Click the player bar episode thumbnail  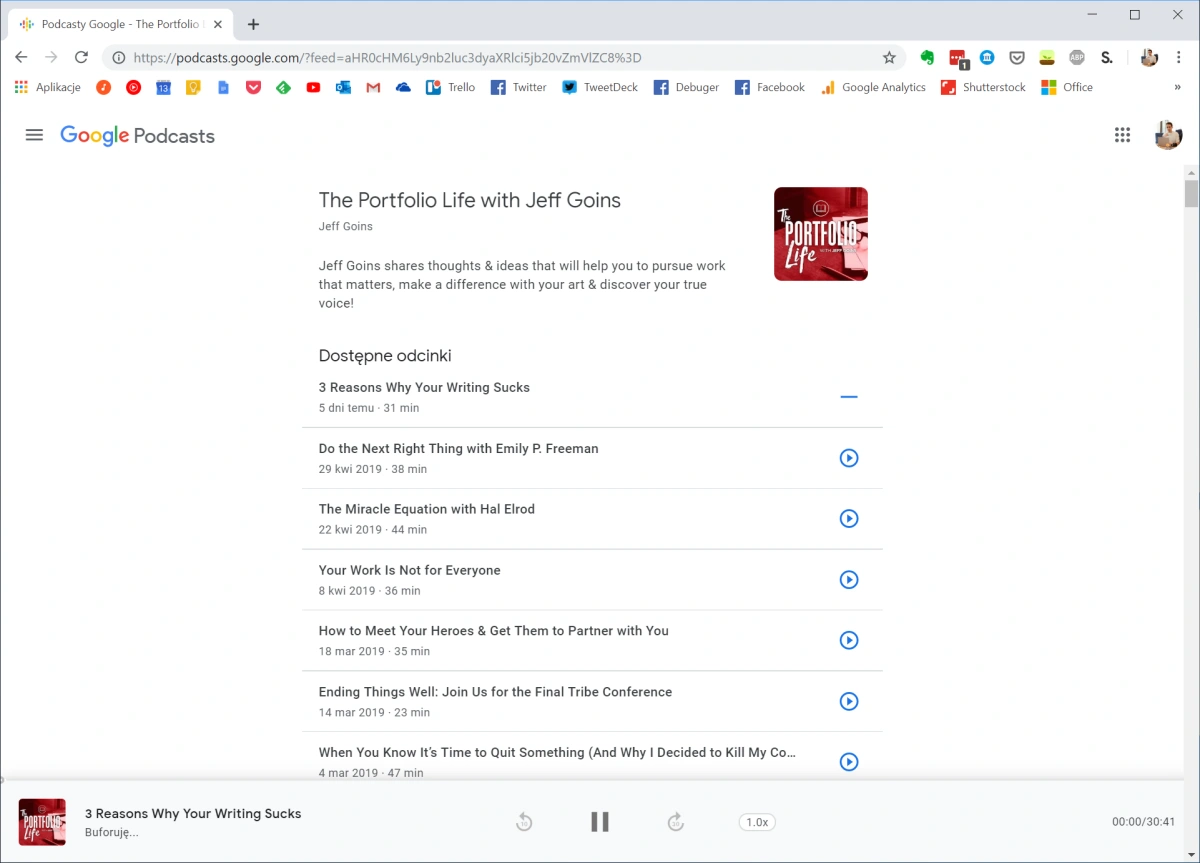coord(42,822)
